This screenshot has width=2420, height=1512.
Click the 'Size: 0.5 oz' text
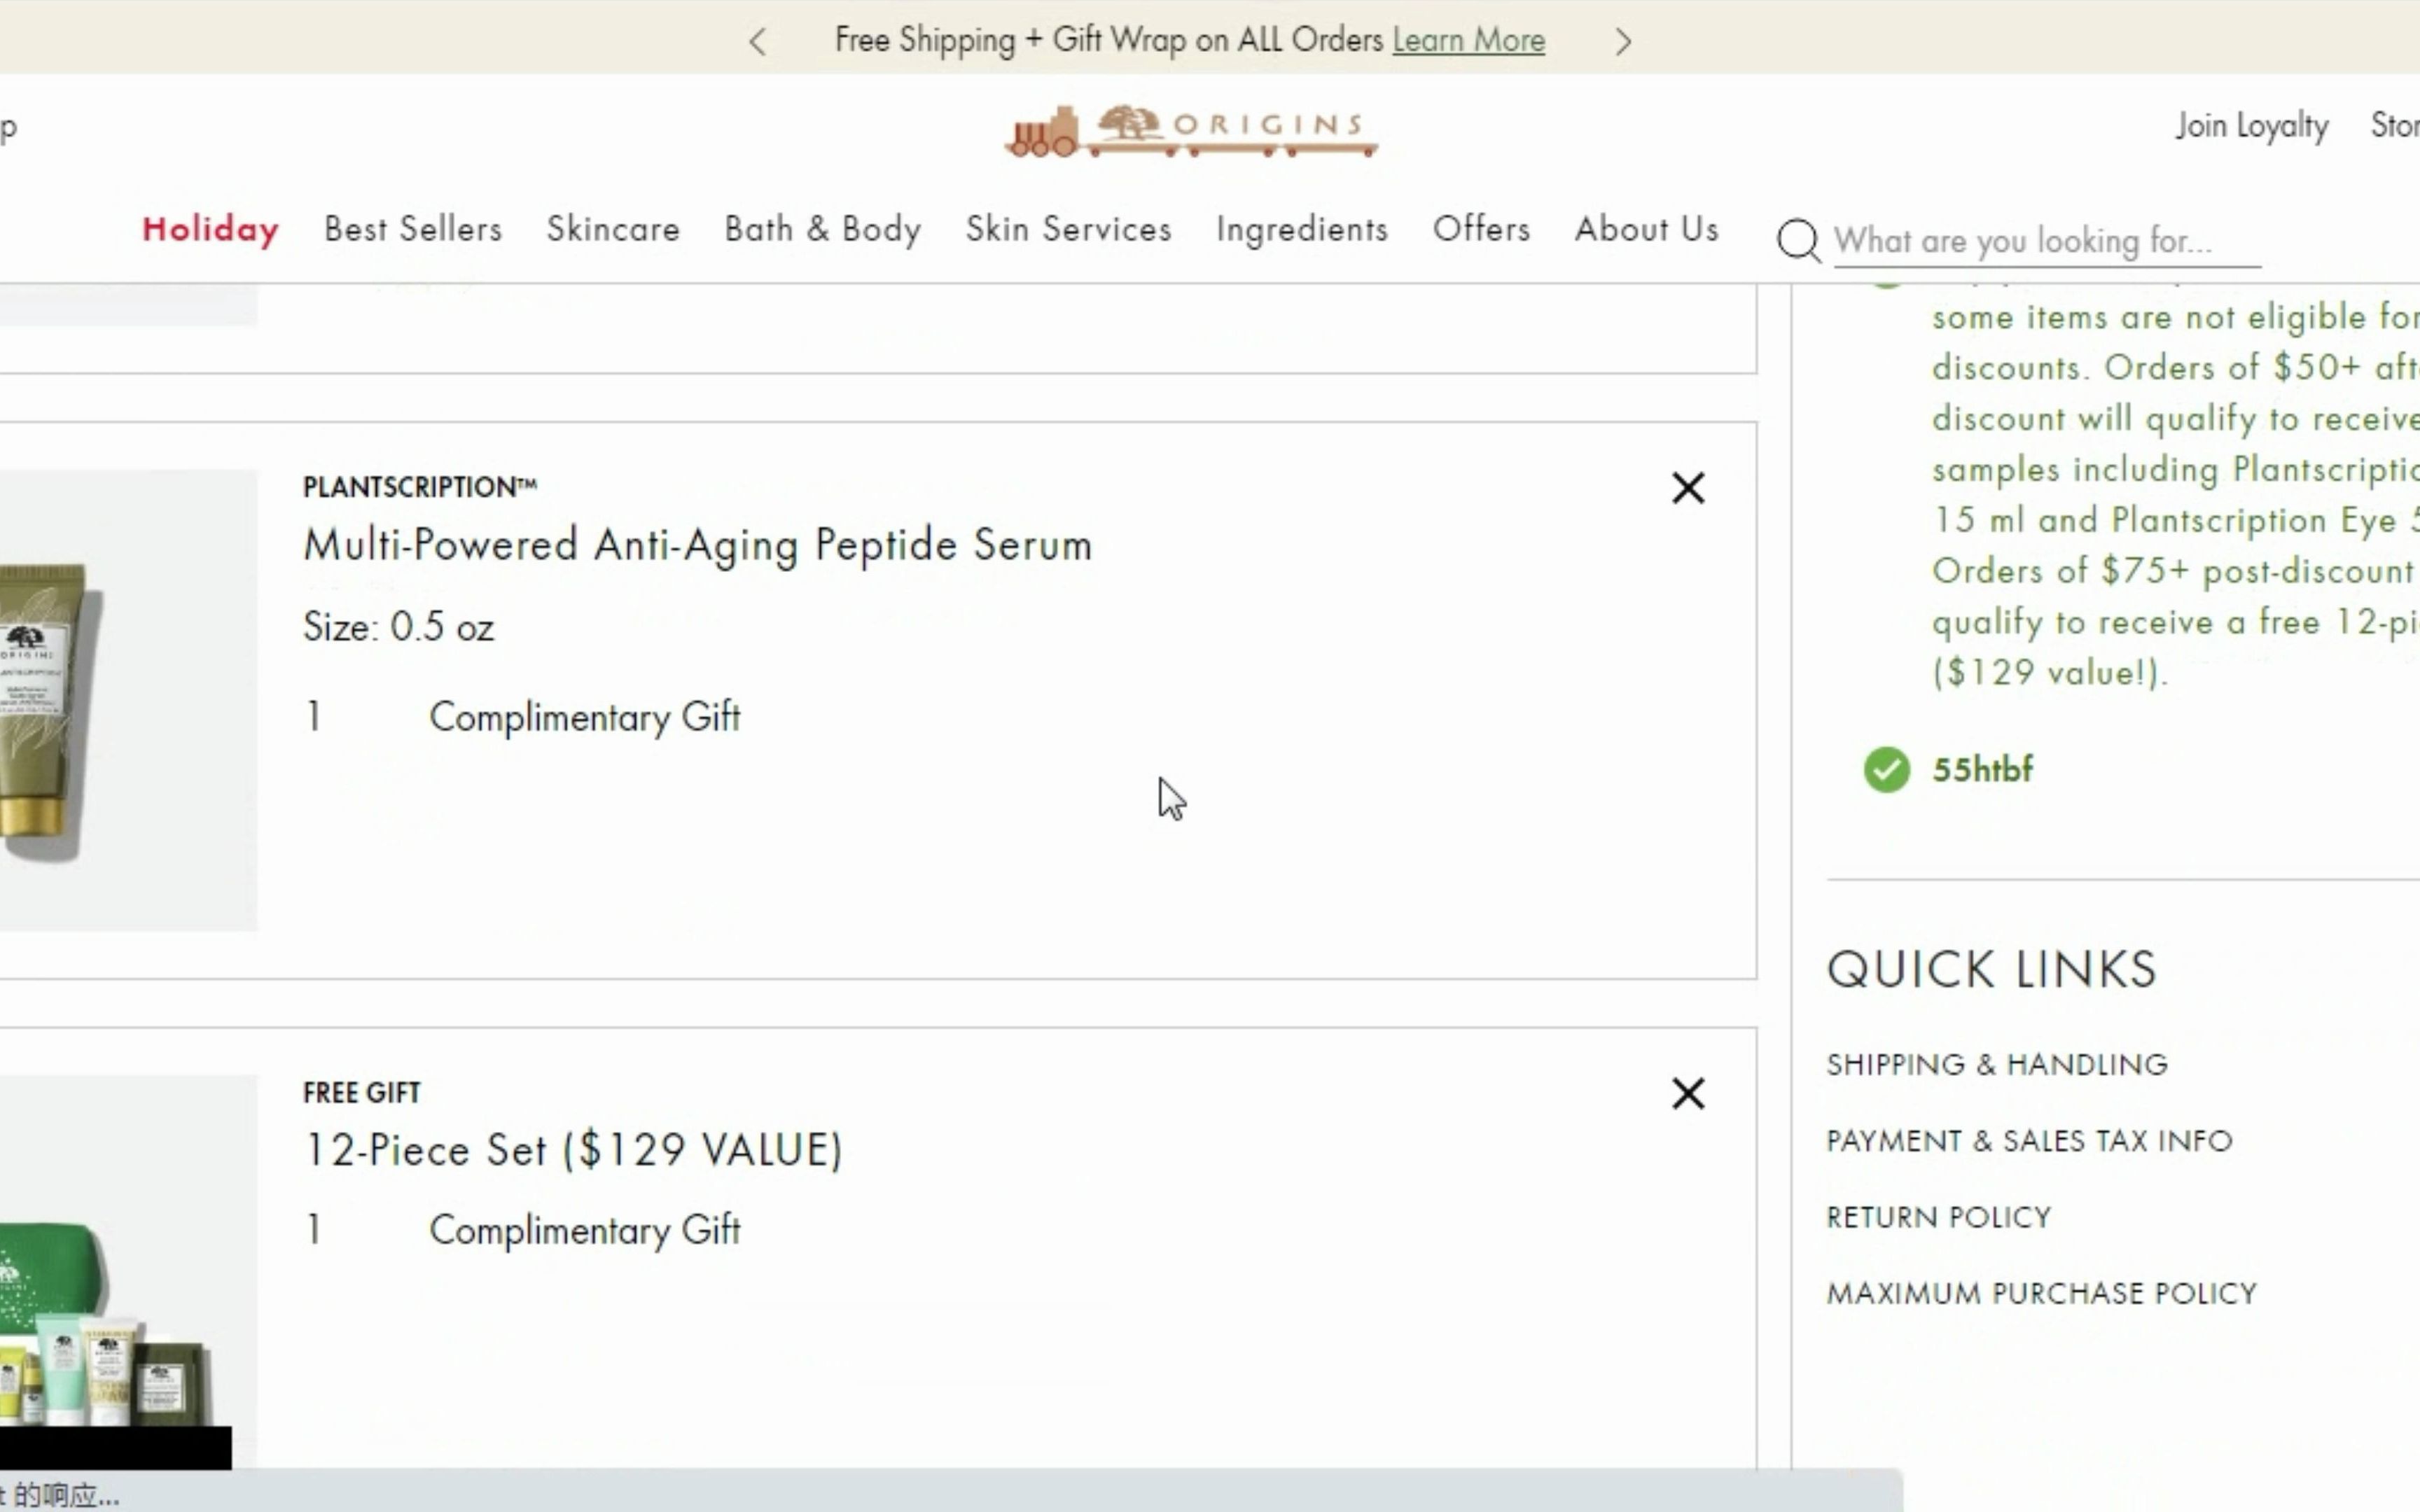click(398, 627)
